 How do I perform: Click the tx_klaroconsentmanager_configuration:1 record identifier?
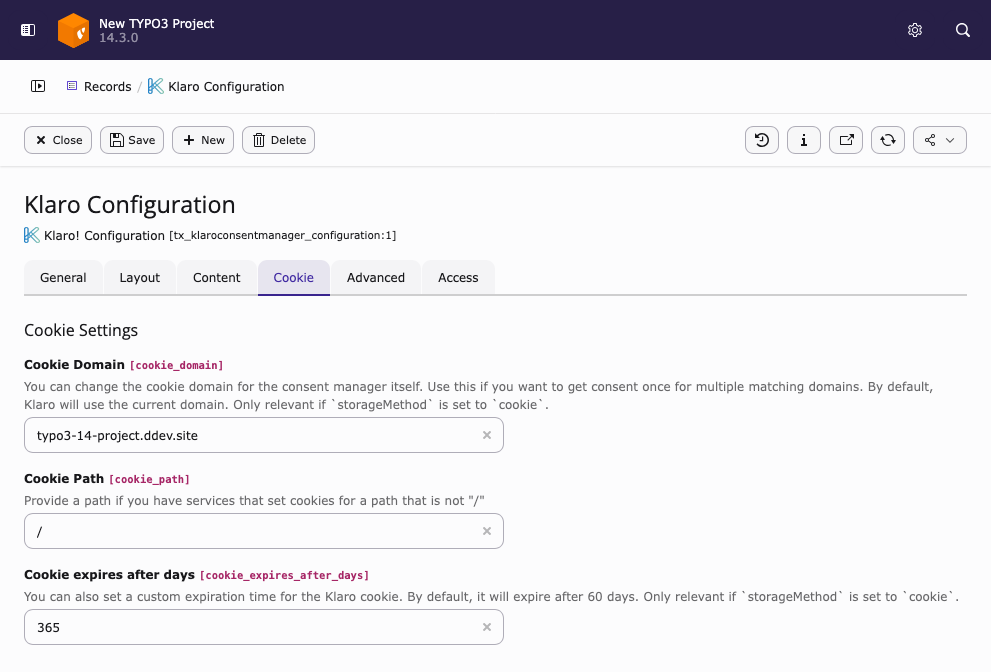click(x=283, y=235)
